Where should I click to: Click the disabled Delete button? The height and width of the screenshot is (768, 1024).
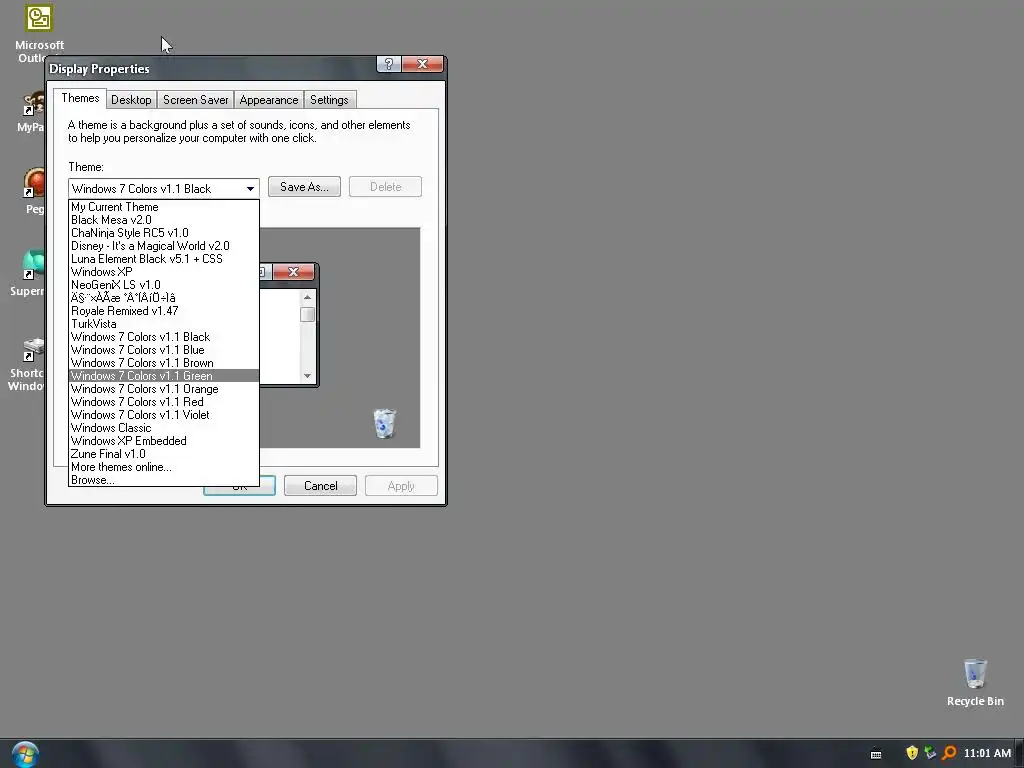pyautogui.click(x=385, y=187)
